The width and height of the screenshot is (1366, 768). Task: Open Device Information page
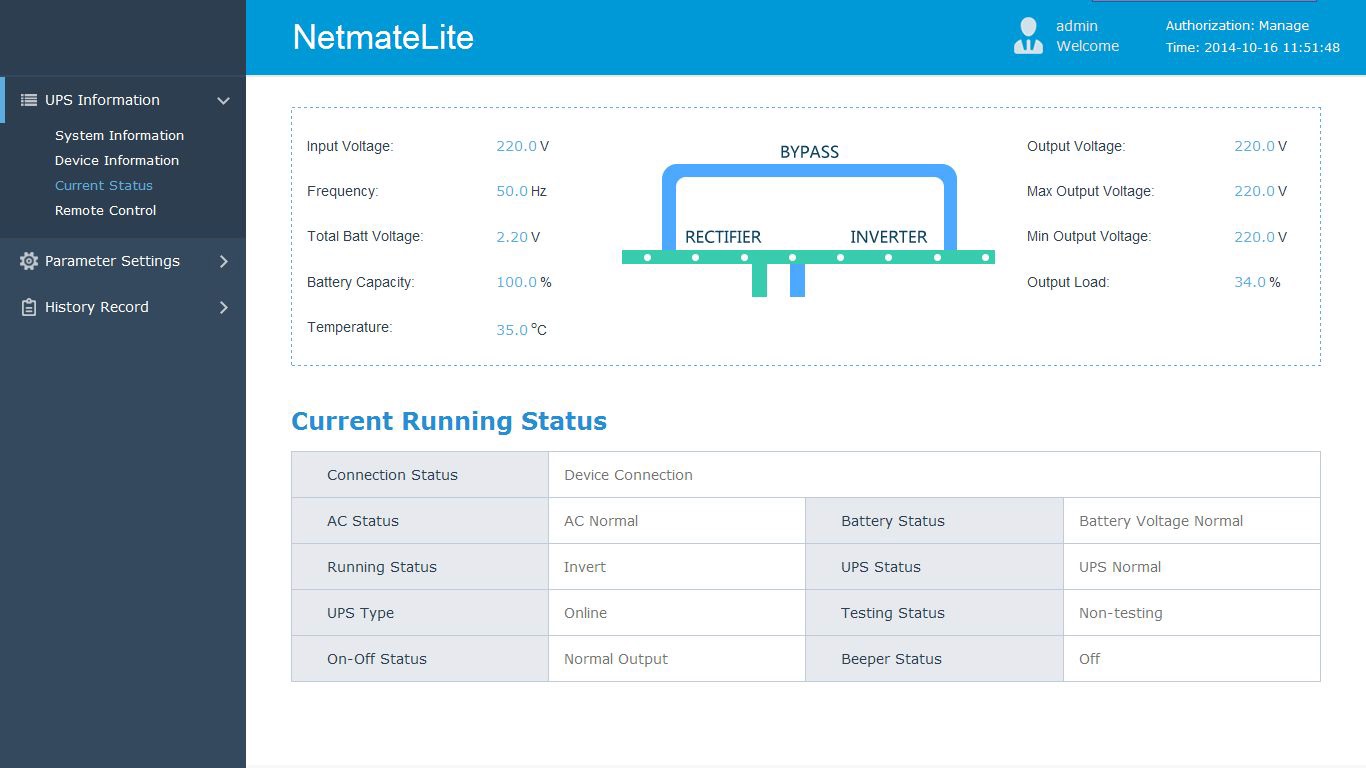tap(116, 160)
